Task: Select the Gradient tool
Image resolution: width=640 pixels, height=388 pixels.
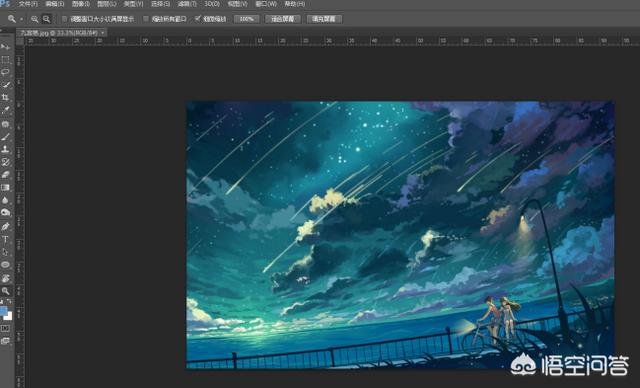Action: pyautogui.click(x=5, y=187)
